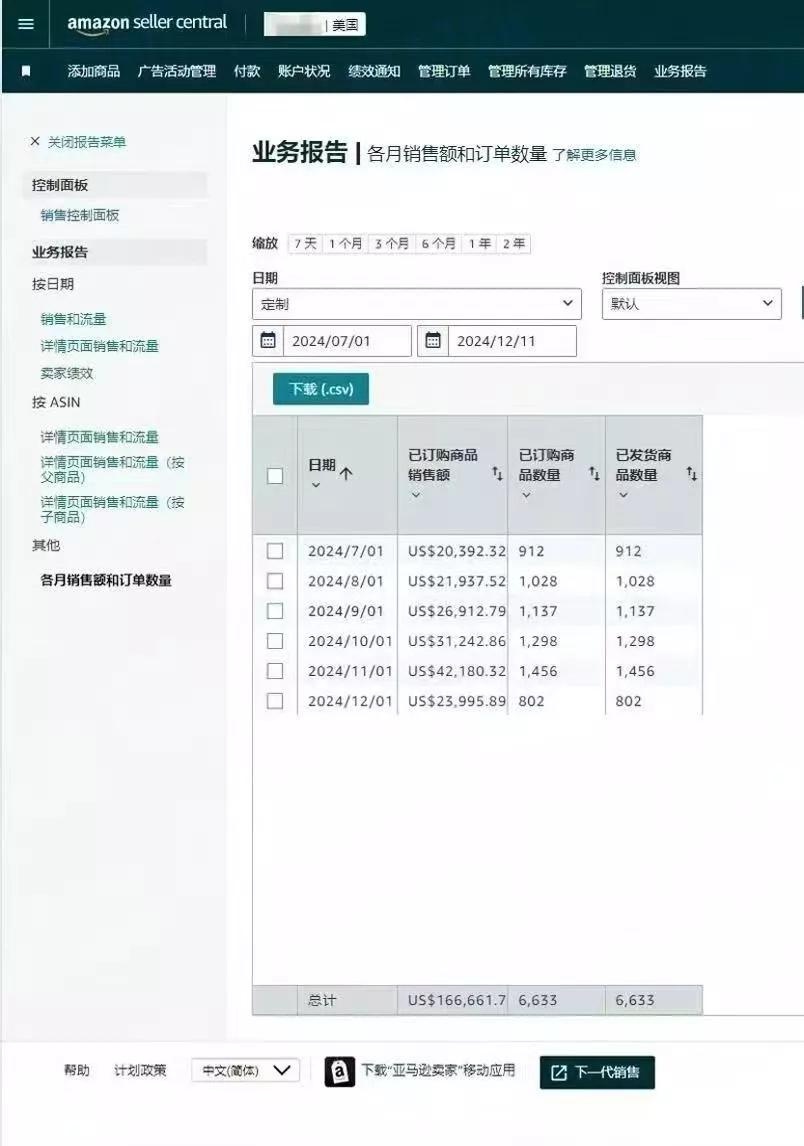The height and width of the screenshot is (1146, 804).
Task: Open the marketplace switcher showing 美国
Action: 314,24
